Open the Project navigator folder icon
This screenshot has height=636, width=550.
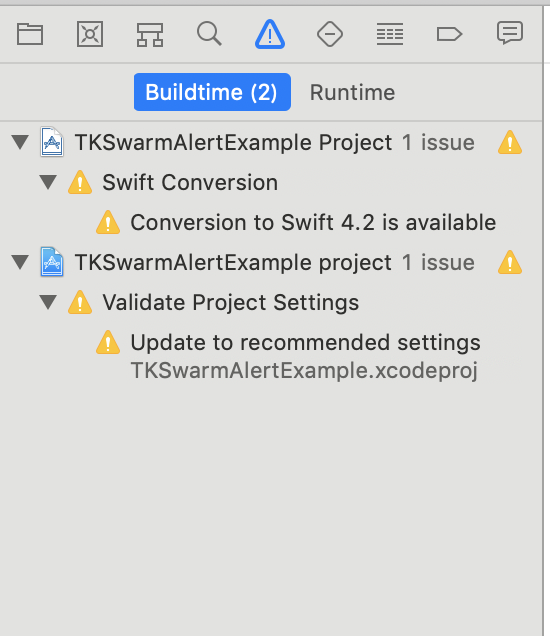(30, 34)
